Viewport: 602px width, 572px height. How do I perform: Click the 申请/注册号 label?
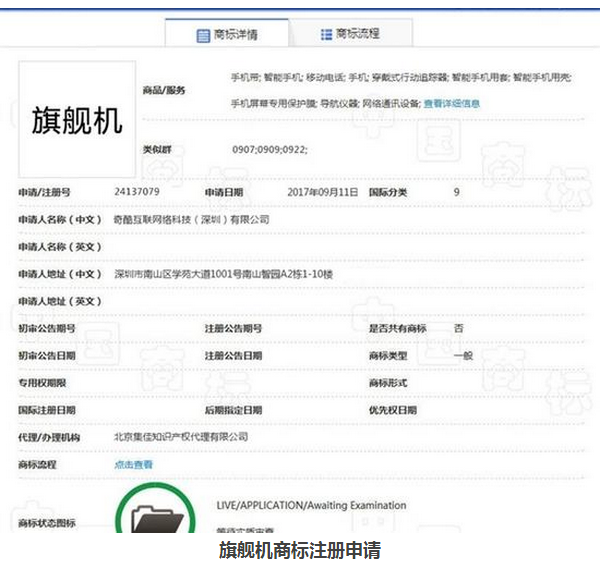pyautogui.click(x=45, y=192)
